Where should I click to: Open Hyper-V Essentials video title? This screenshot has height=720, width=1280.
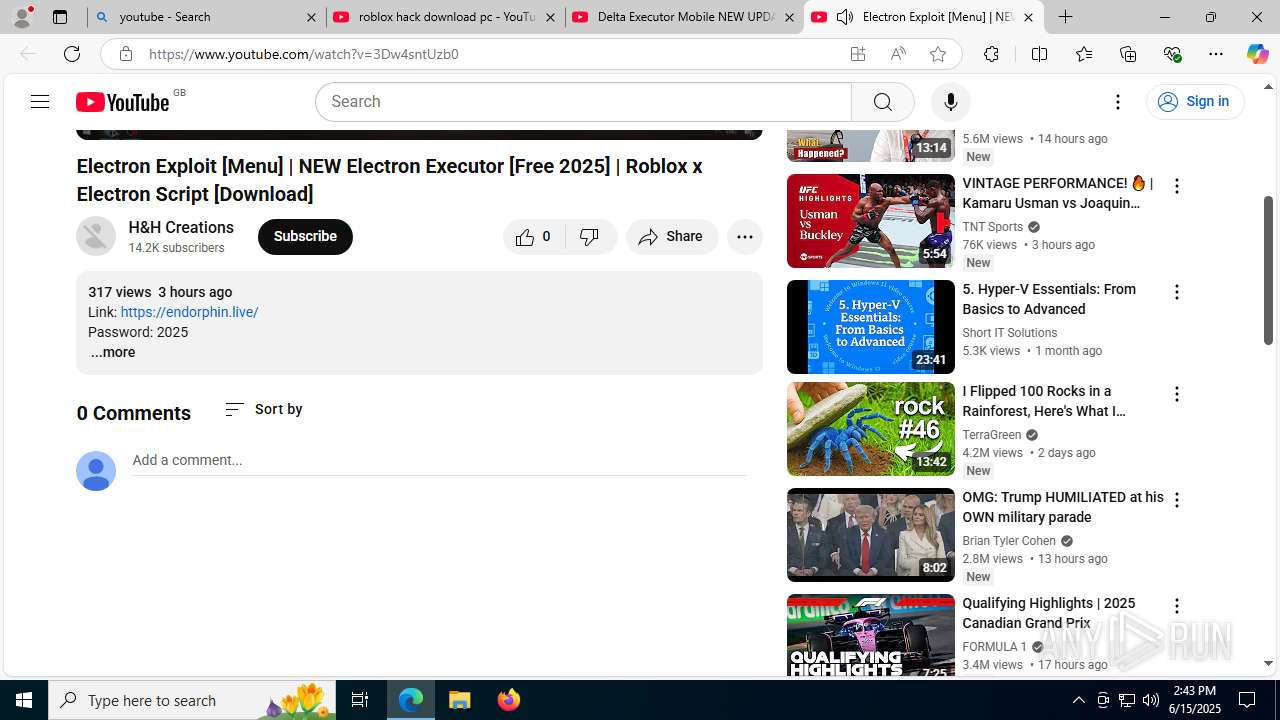(1049, 299)
